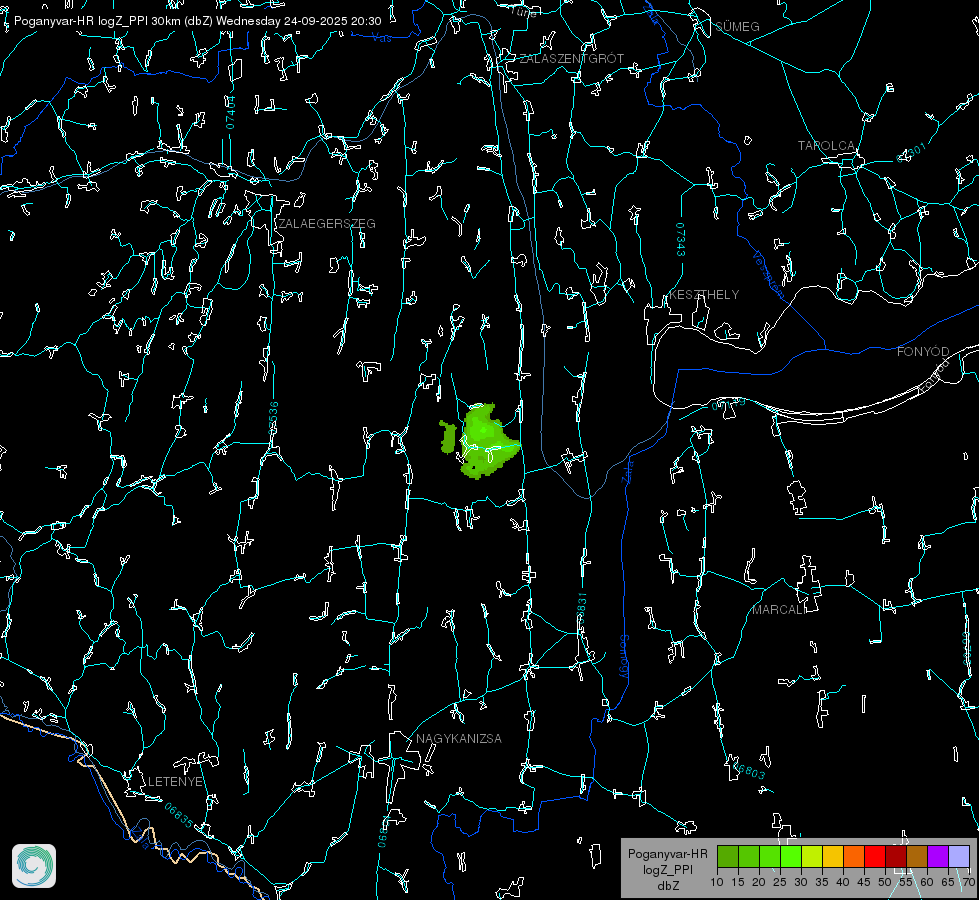Click the legend scale value 35

(822, 883)
